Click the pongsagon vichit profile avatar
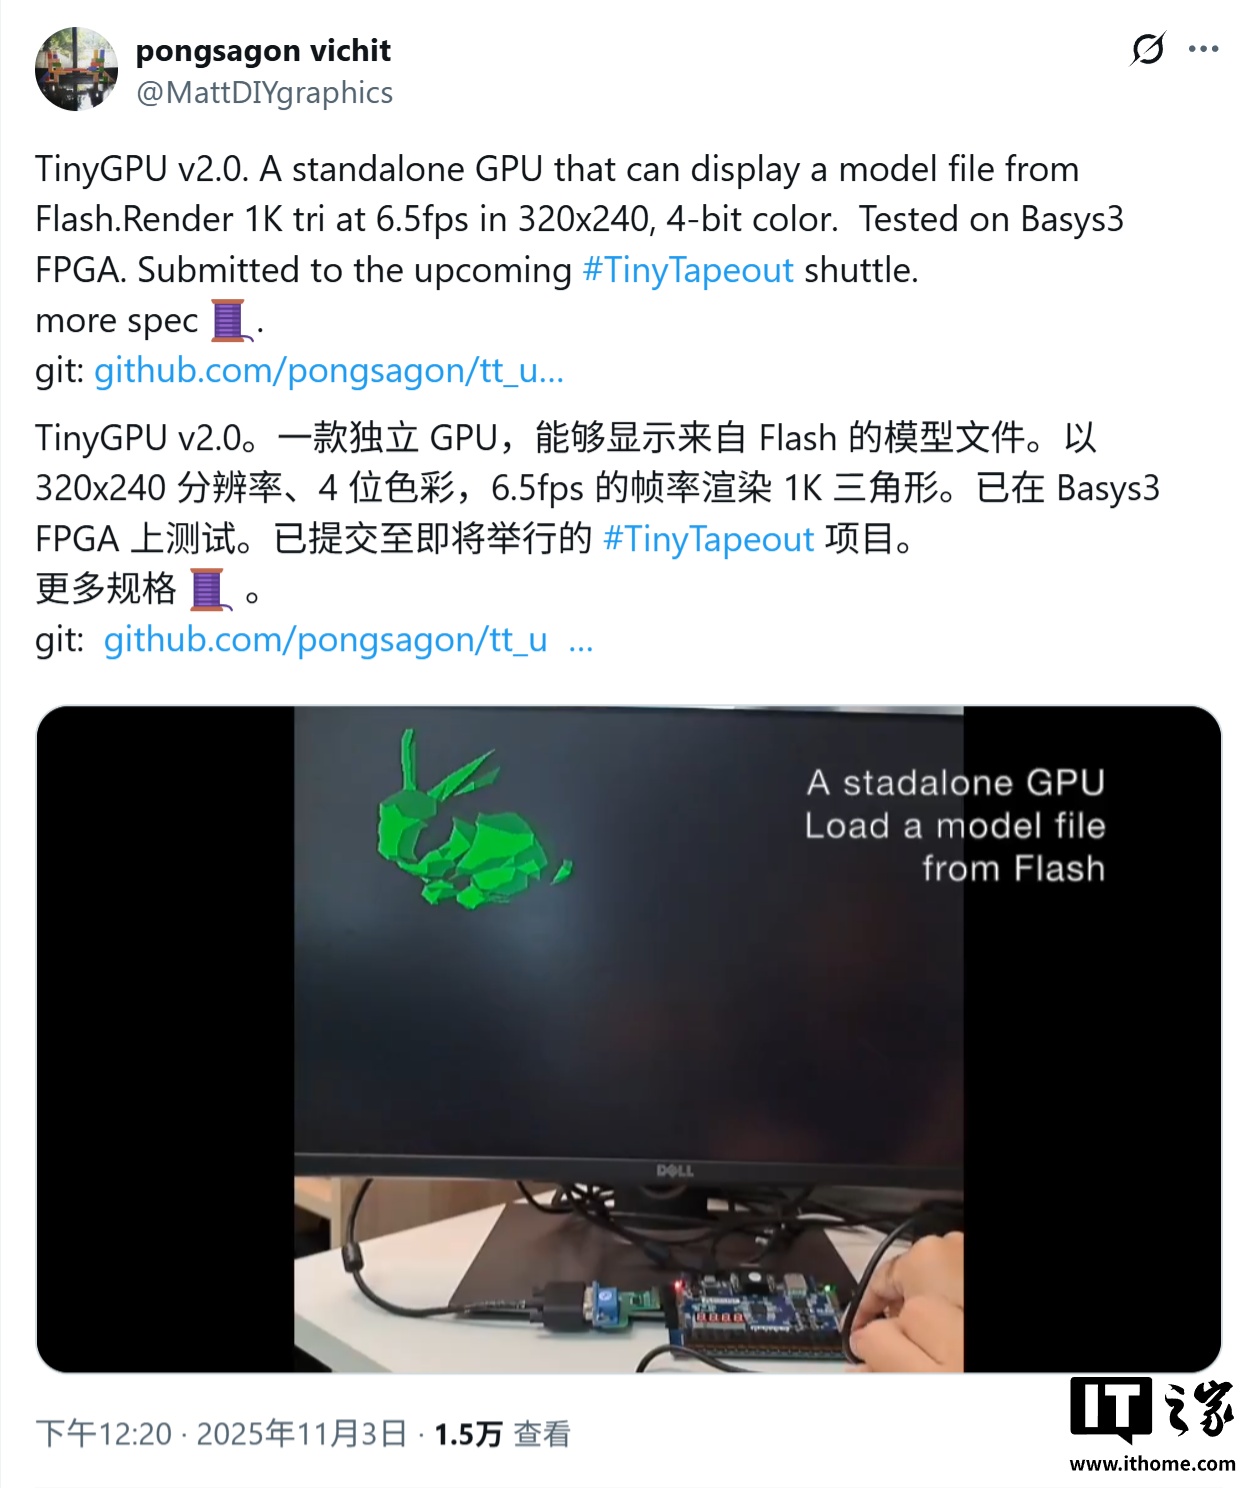The height and width of the screenshot is (1488, 1256). pos(77,69)
